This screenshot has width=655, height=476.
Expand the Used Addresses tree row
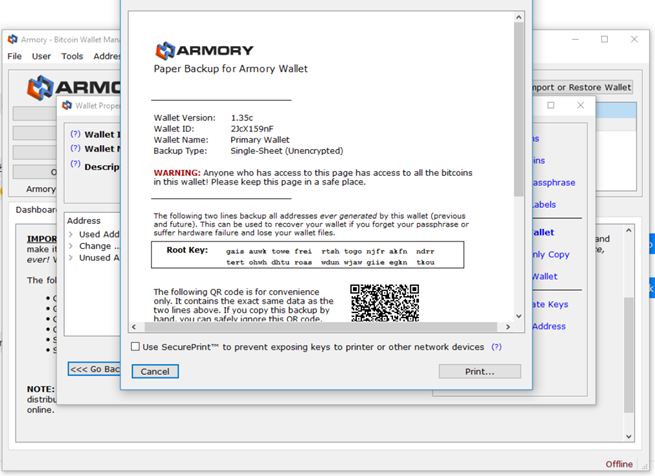(x=71, y=234)
